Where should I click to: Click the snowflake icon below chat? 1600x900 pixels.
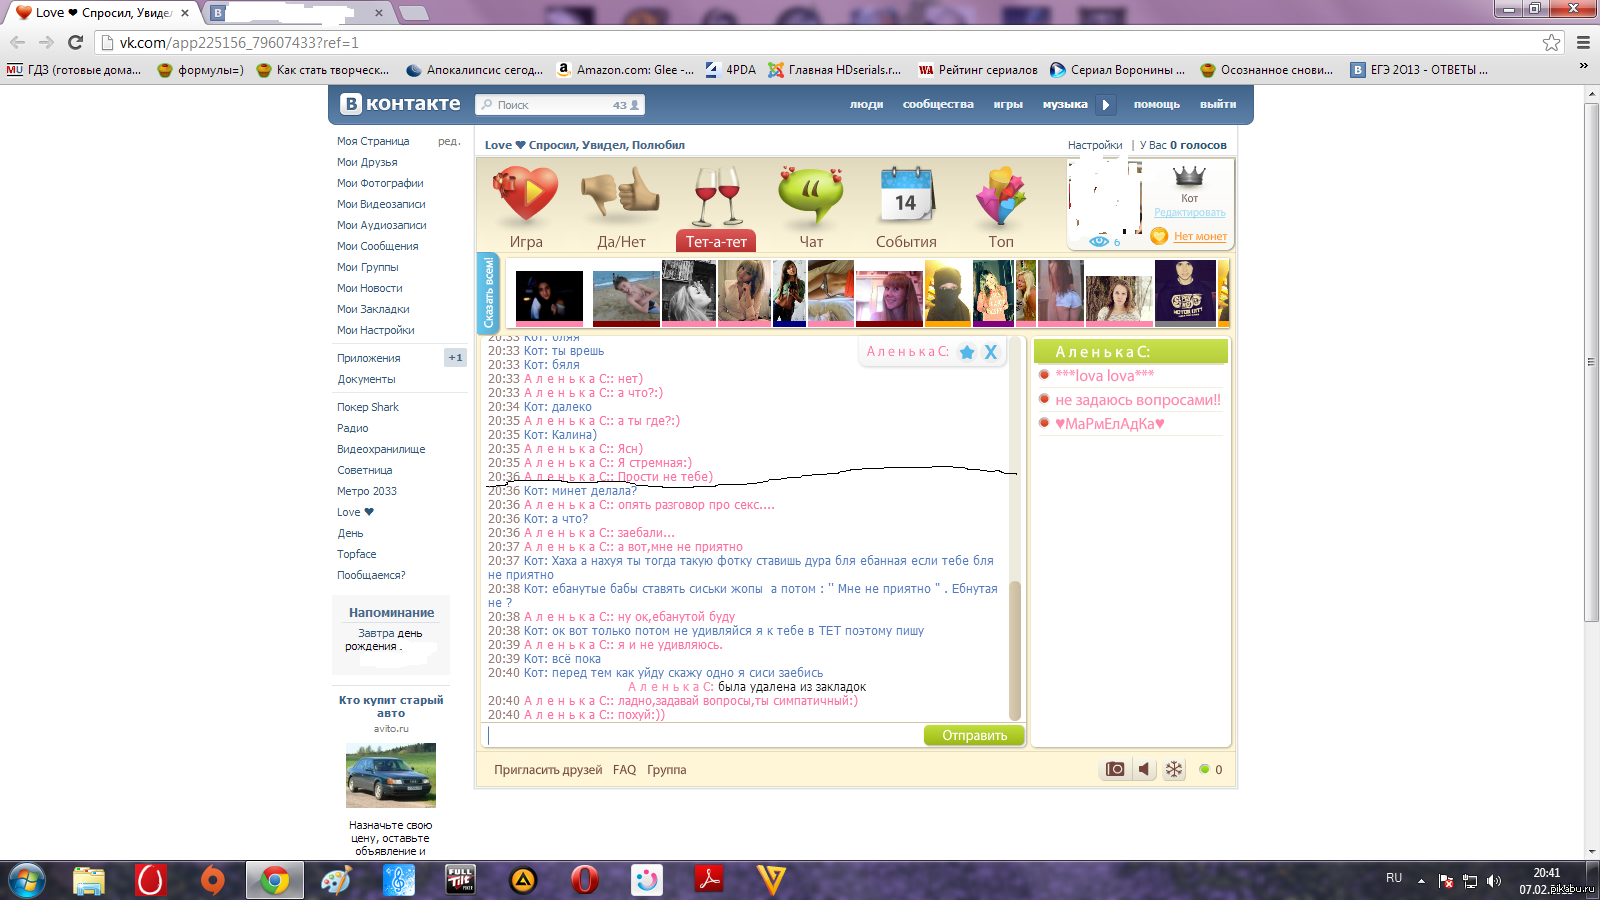click(x=1174, y=769)
